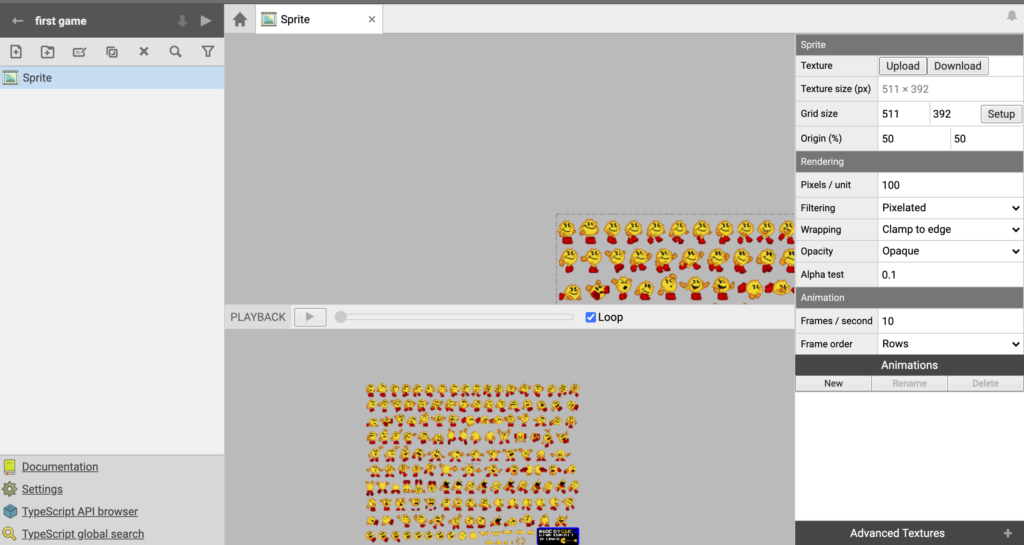
Task: Click the Texture size value 511 × 392
Action: [x=905, y=89]
